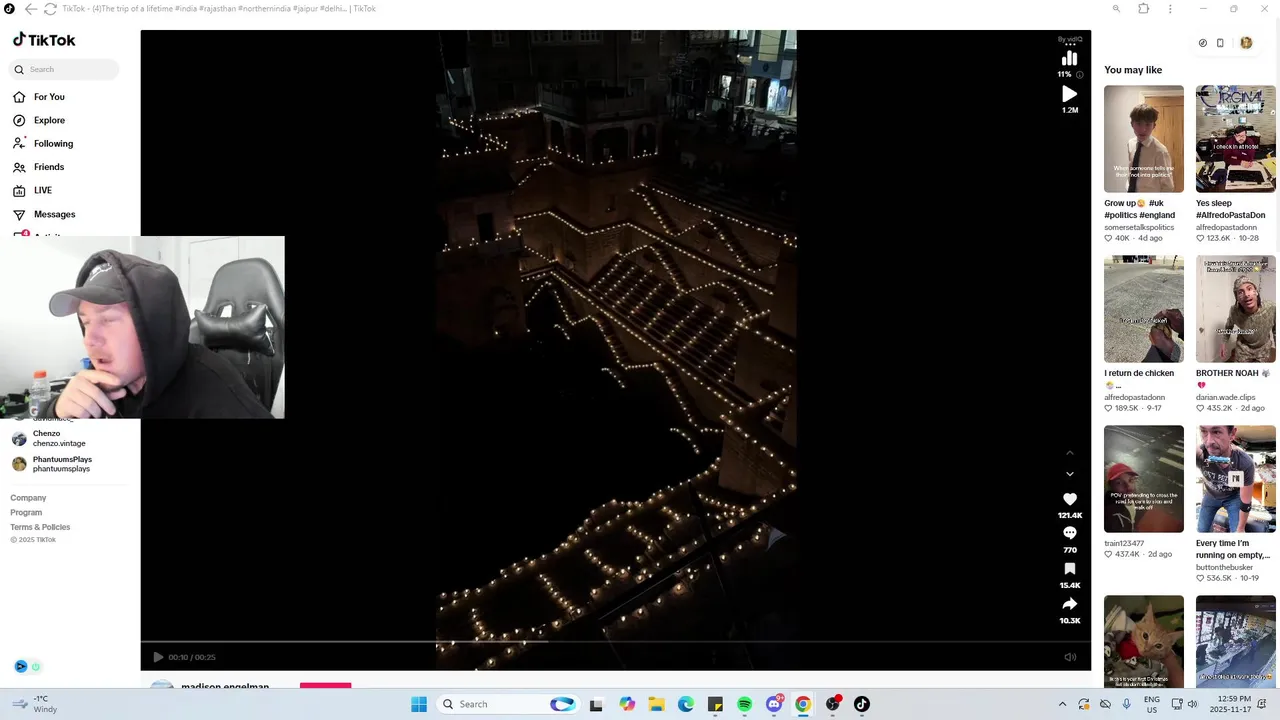
Task: Open the browser extensions puzzle icon
Action: 1144,9
